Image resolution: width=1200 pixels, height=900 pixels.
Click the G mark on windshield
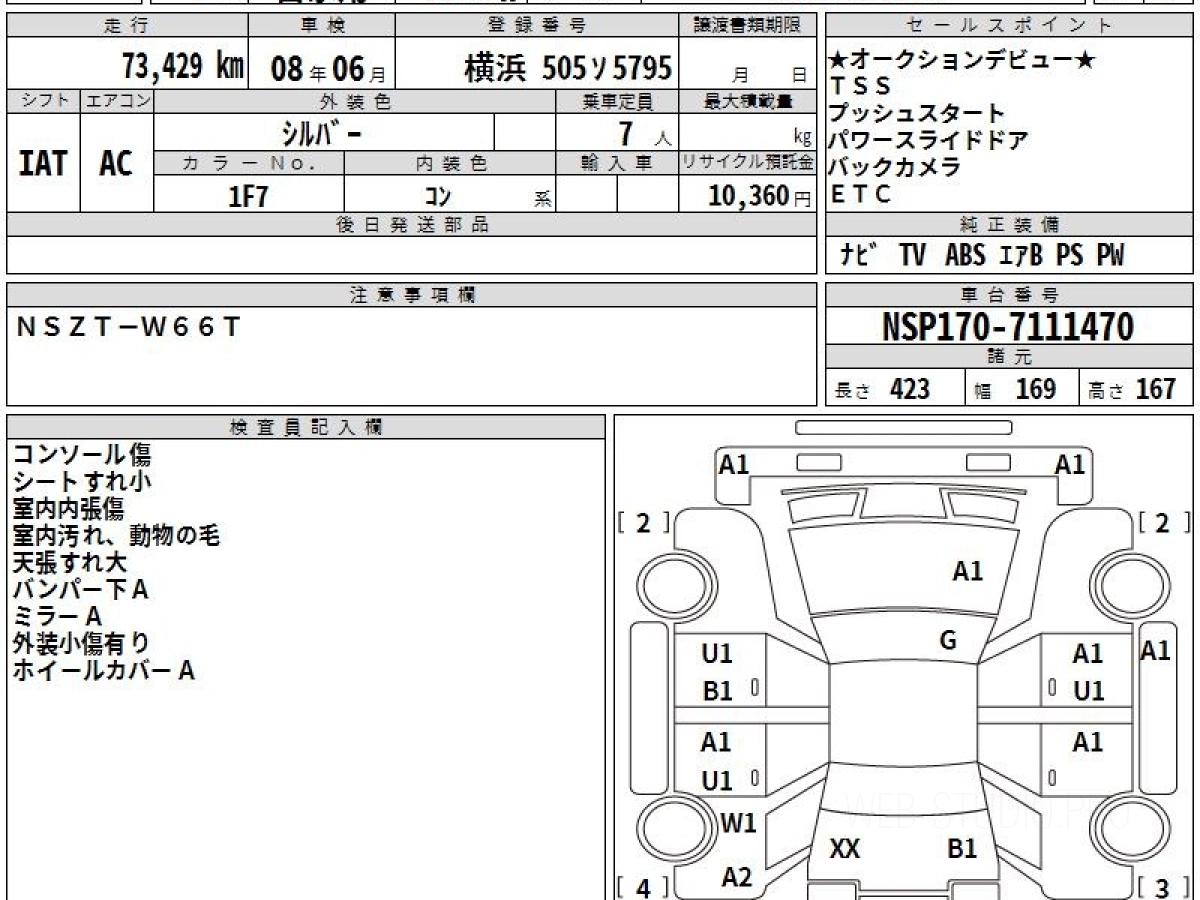click(x=948, y=641)
